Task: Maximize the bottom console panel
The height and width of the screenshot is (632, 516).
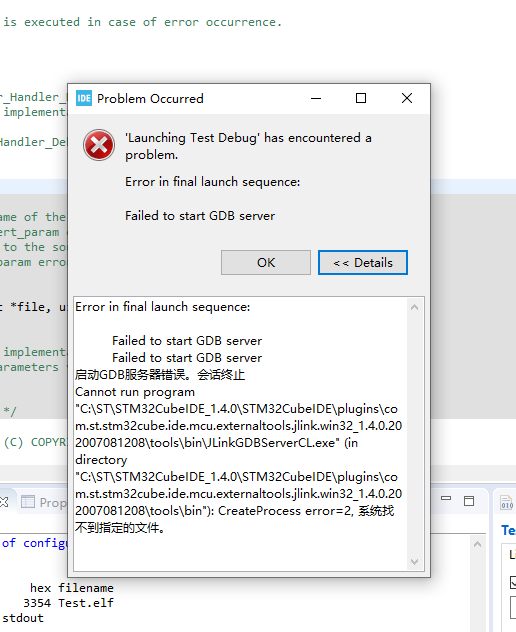Action: point(469,501)
